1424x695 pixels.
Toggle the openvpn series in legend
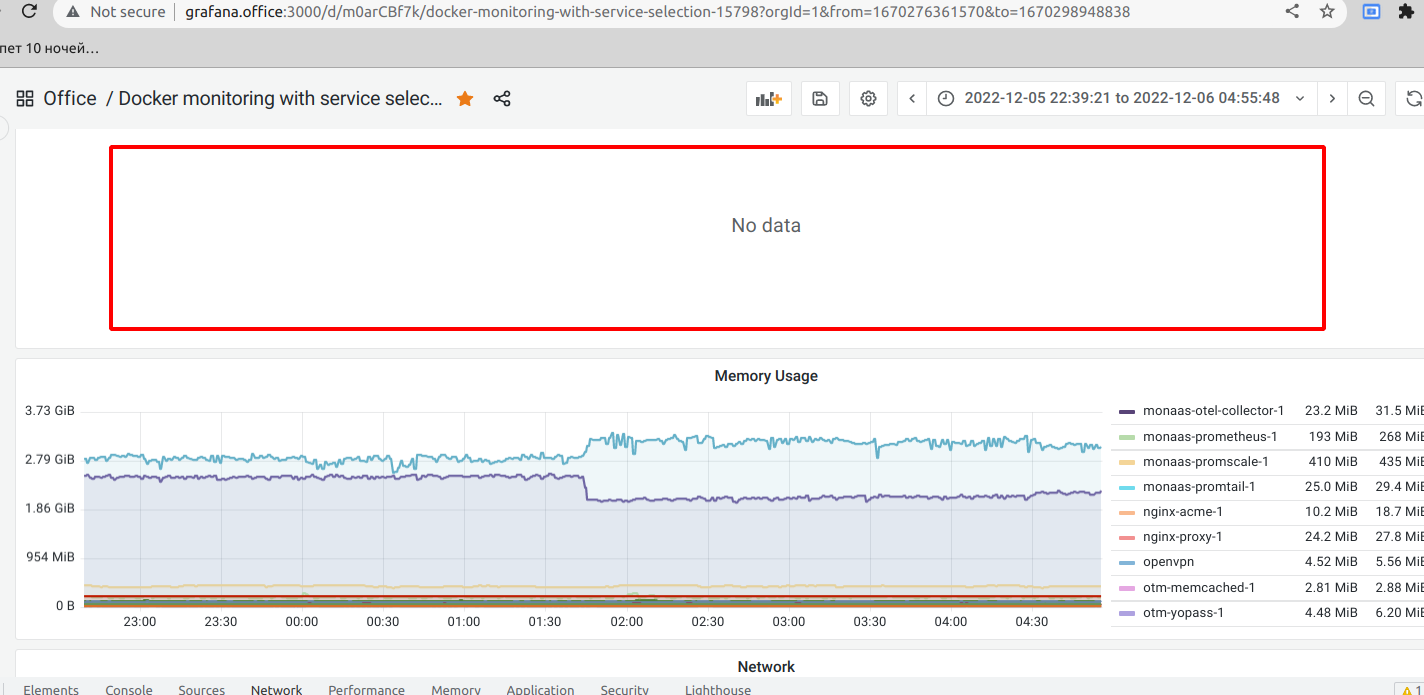(x=1170, y=562)
